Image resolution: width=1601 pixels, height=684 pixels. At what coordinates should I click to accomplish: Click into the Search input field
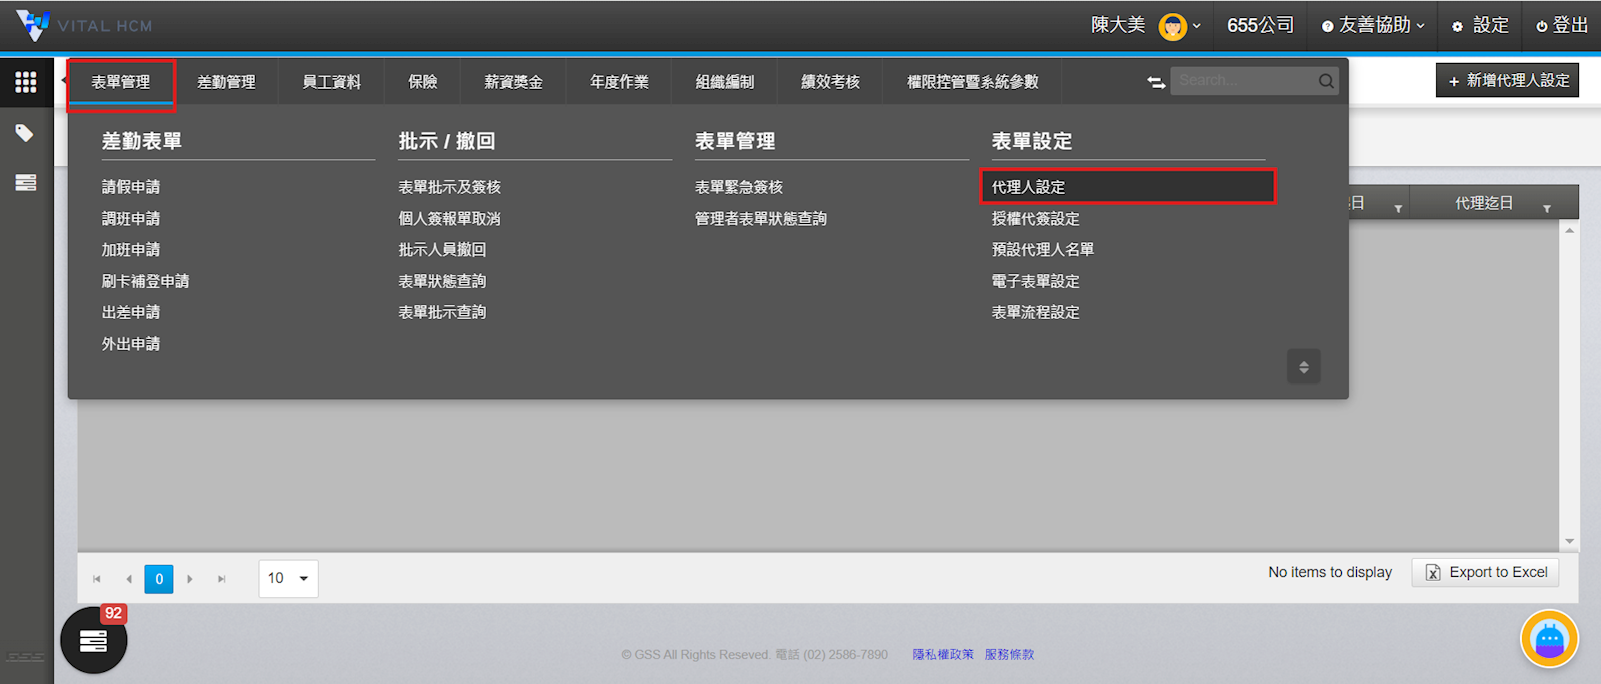1244,81
